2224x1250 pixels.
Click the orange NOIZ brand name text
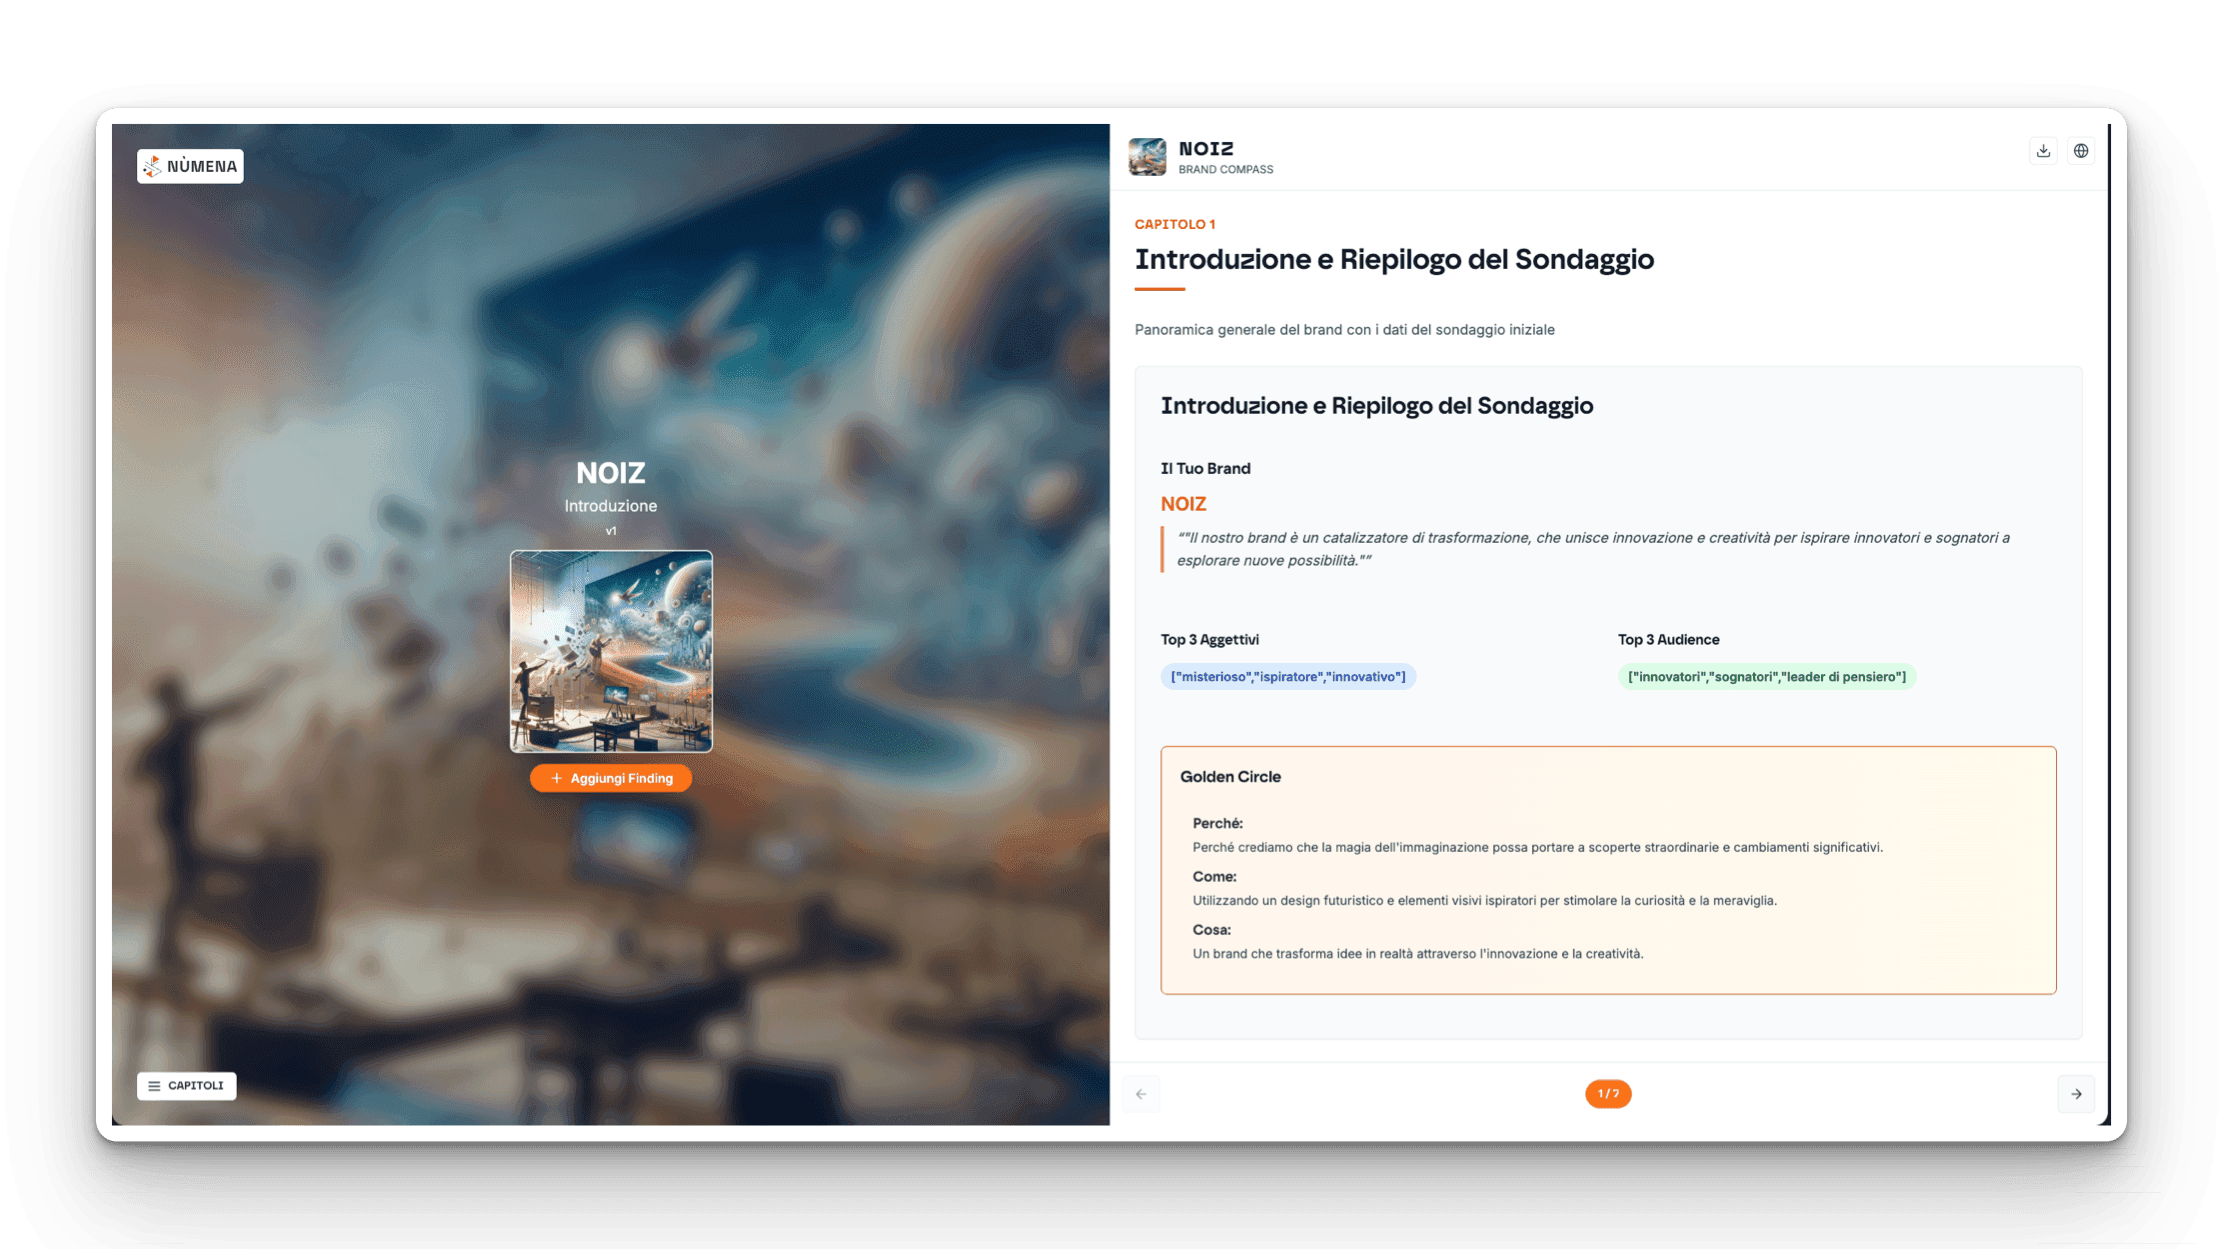pos(1183,504)
